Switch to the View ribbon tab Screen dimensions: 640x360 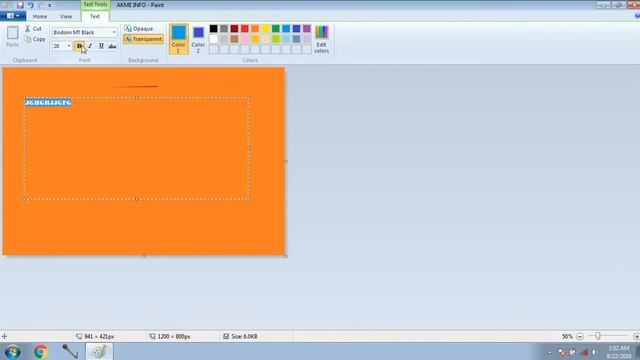tap(66, 16)
